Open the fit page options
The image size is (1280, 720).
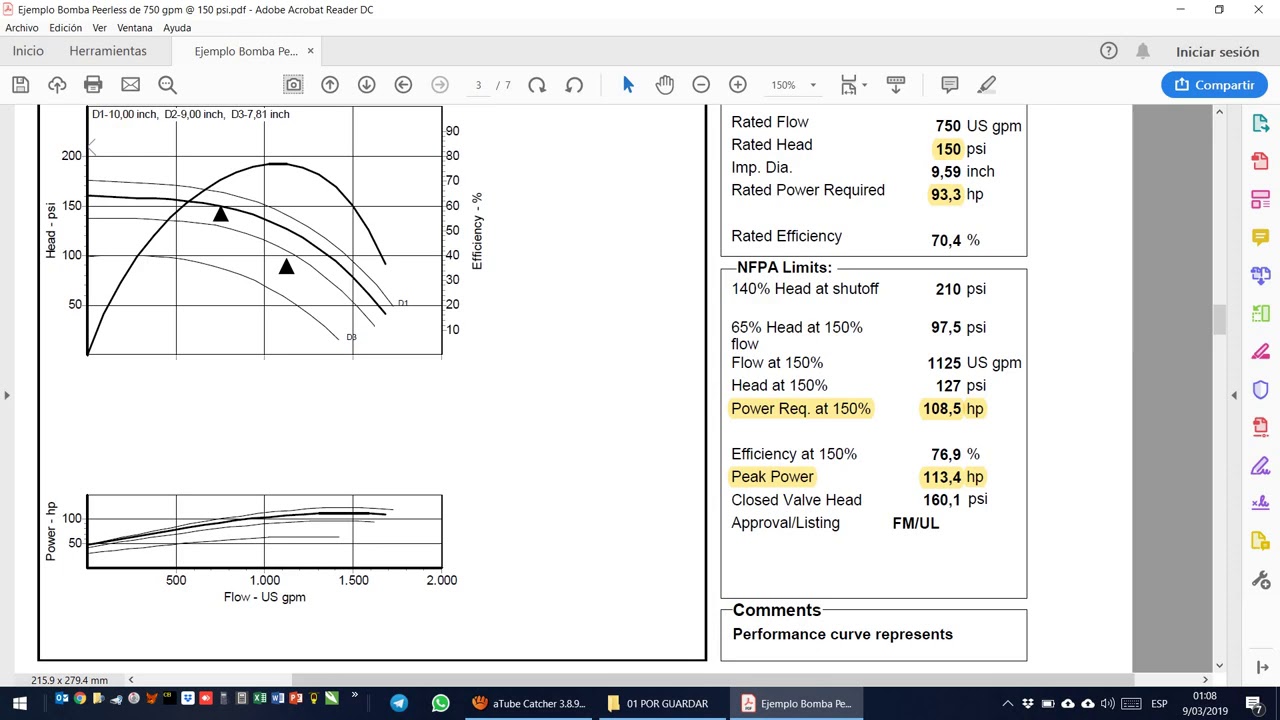coord(853,85)
